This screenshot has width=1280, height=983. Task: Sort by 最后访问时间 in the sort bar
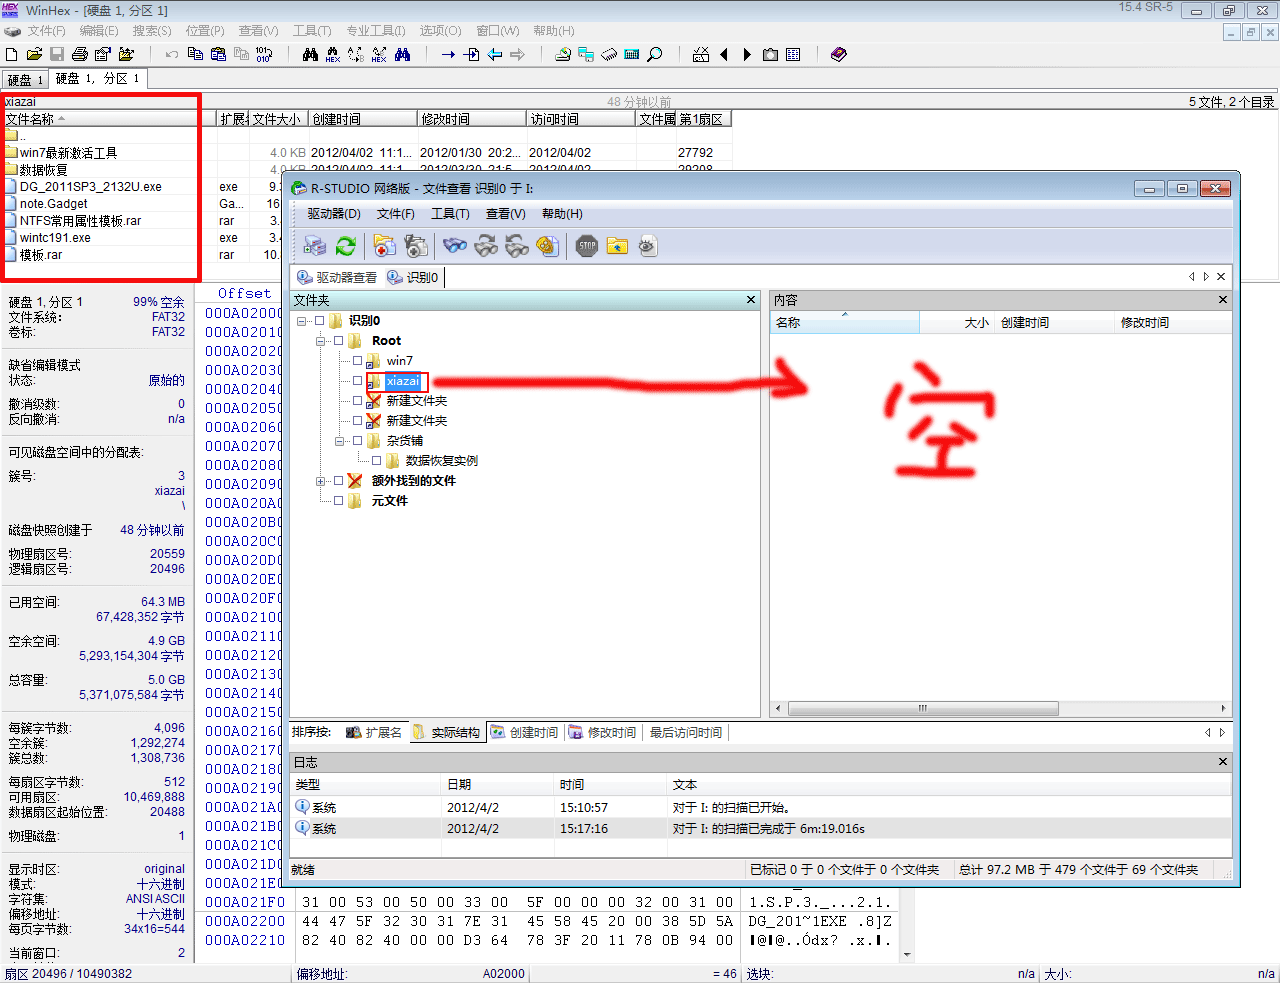point(686,733)
